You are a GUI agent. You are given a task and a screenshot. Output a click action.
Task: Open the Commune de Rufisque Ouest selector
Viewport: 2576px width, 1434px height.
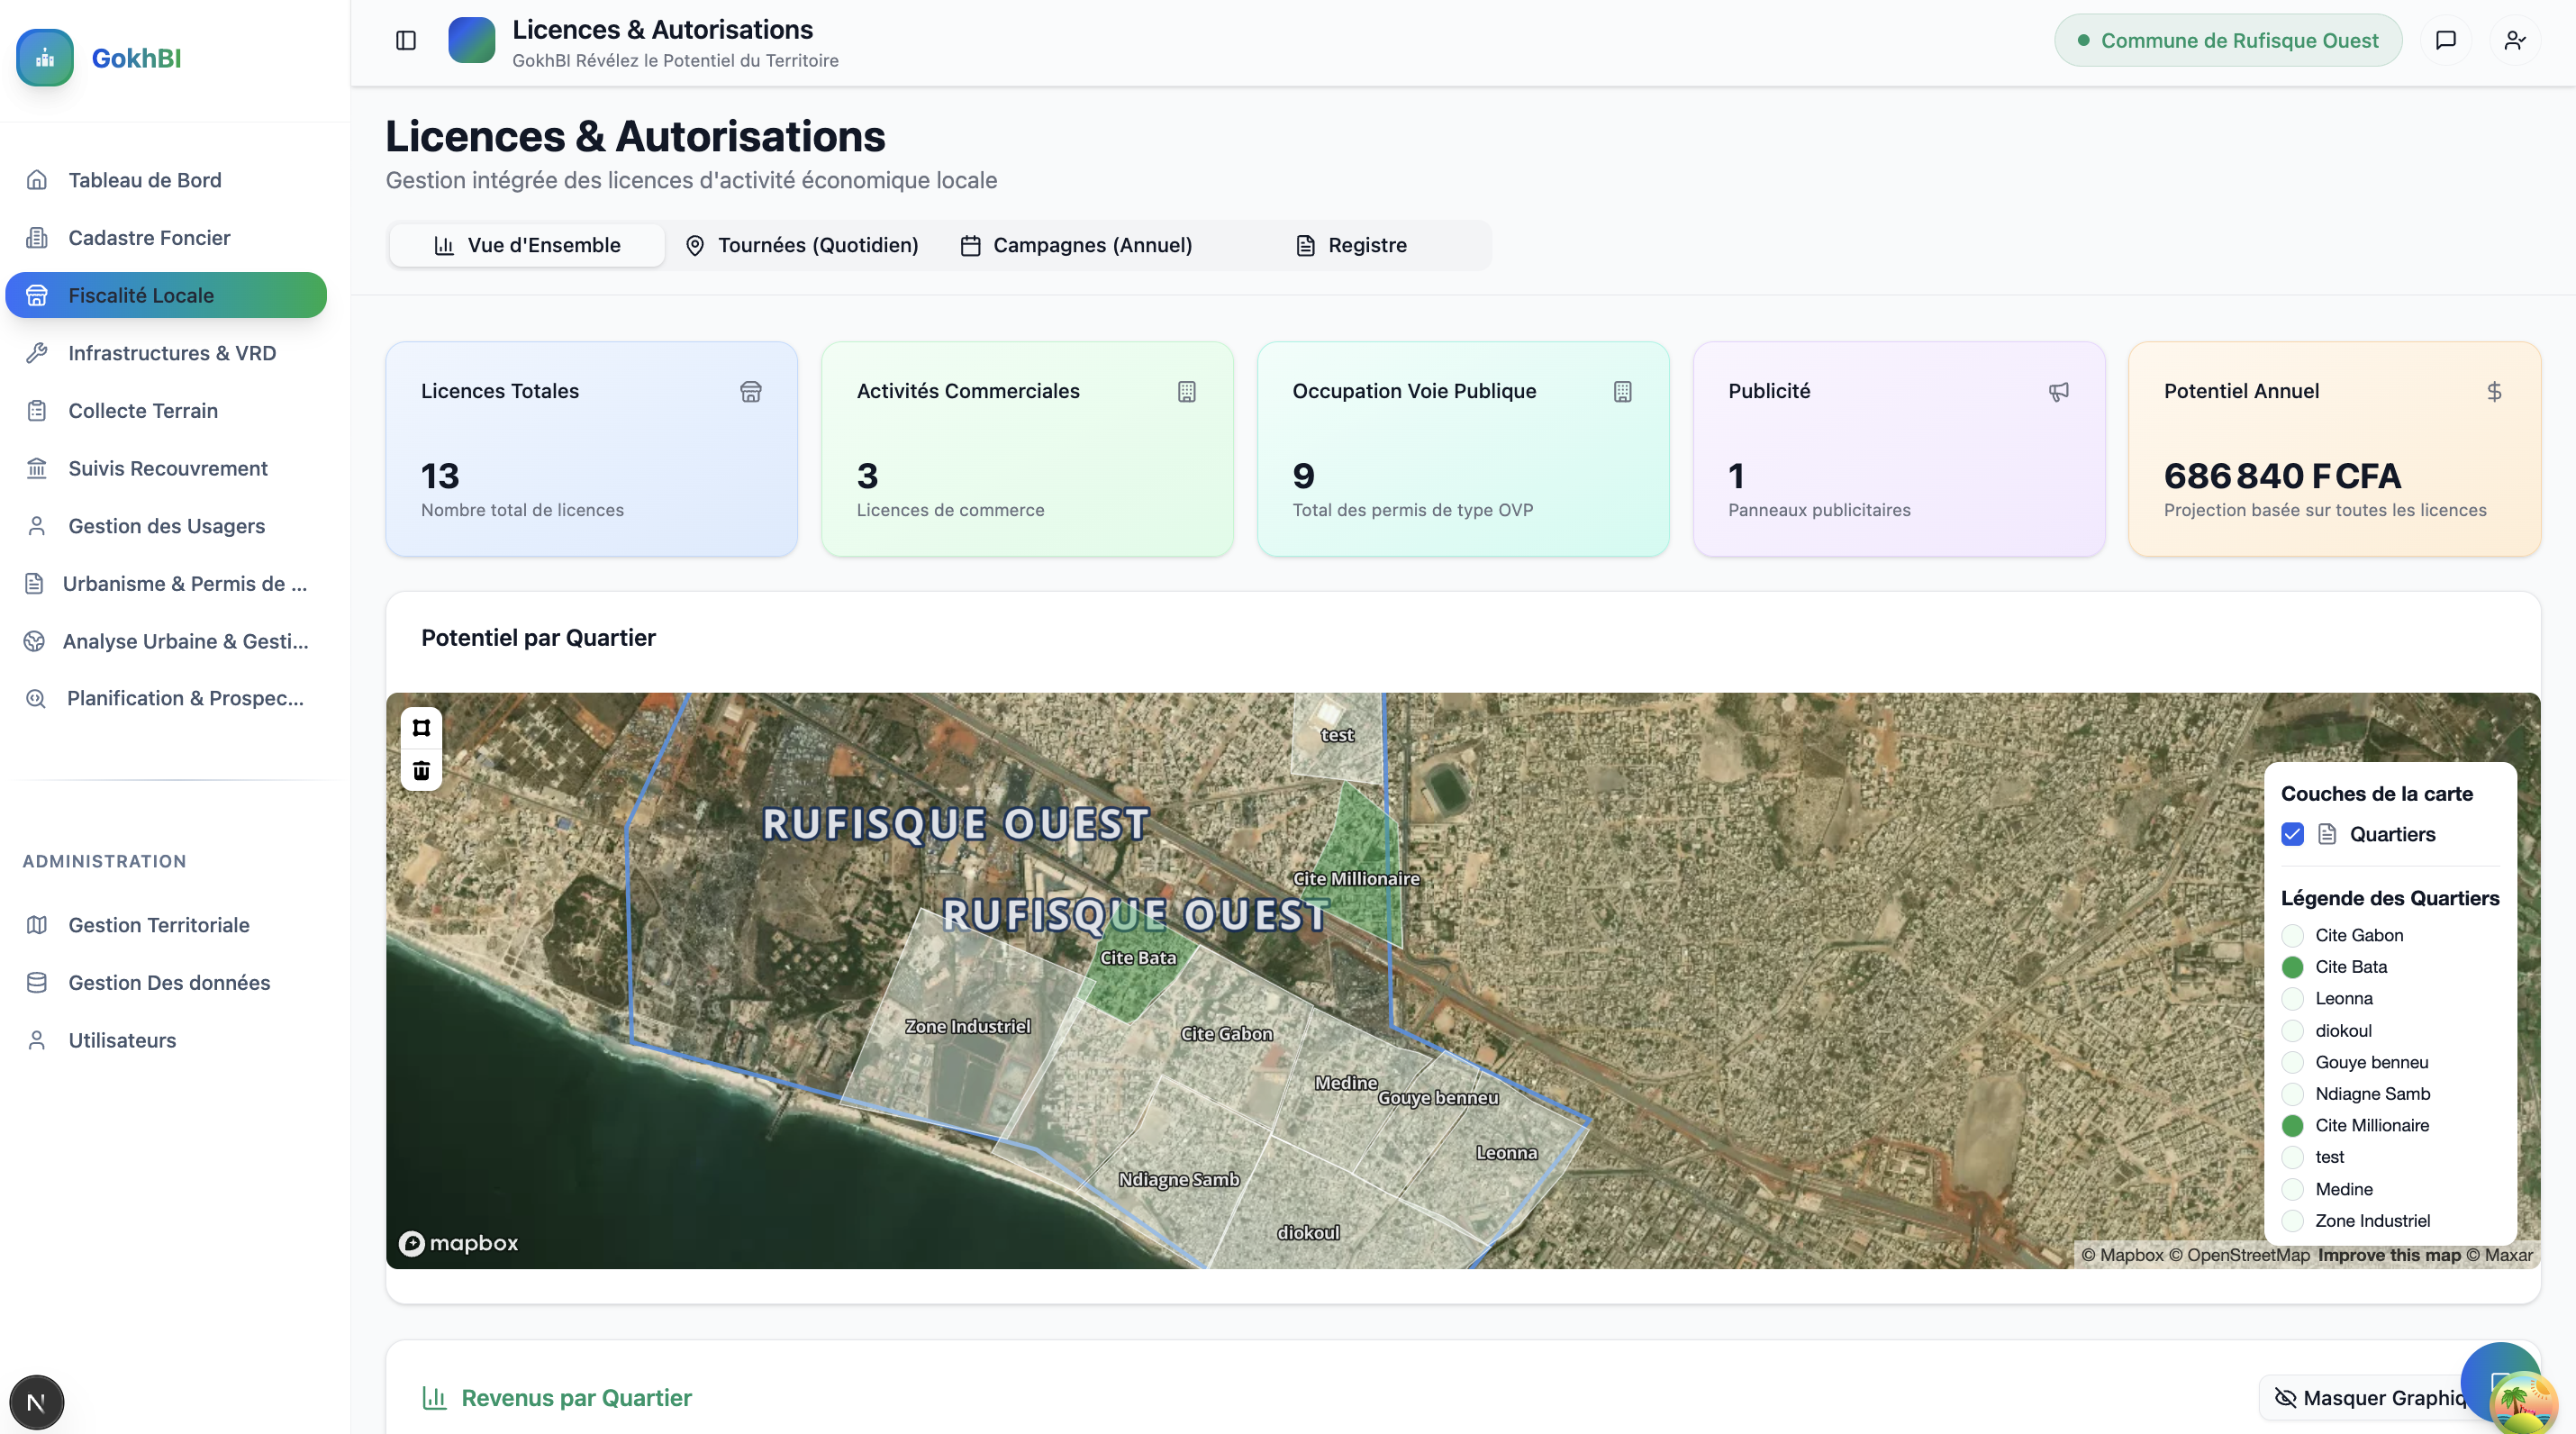point(2227,41)
